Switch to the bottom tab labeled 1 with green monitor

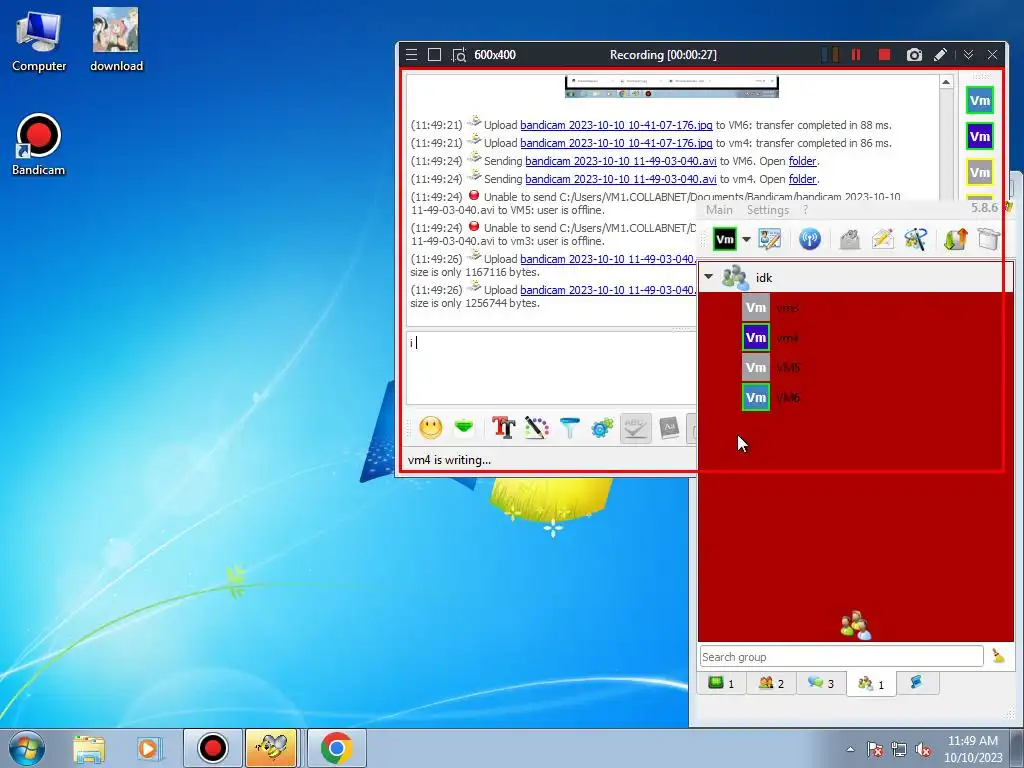(x=722, y=683)
